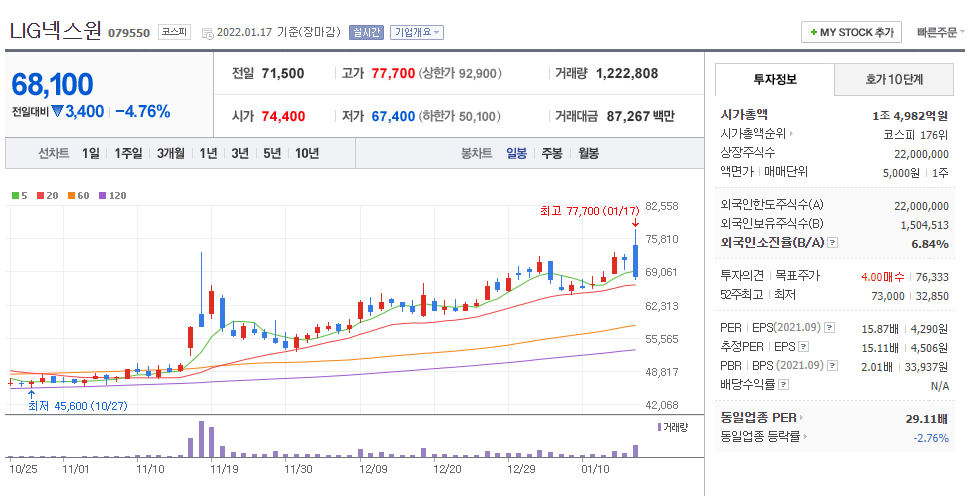This screenshot has width=969, height=496.
Task: Click the red 최고 arrow marker on chart
Action: 635,222
